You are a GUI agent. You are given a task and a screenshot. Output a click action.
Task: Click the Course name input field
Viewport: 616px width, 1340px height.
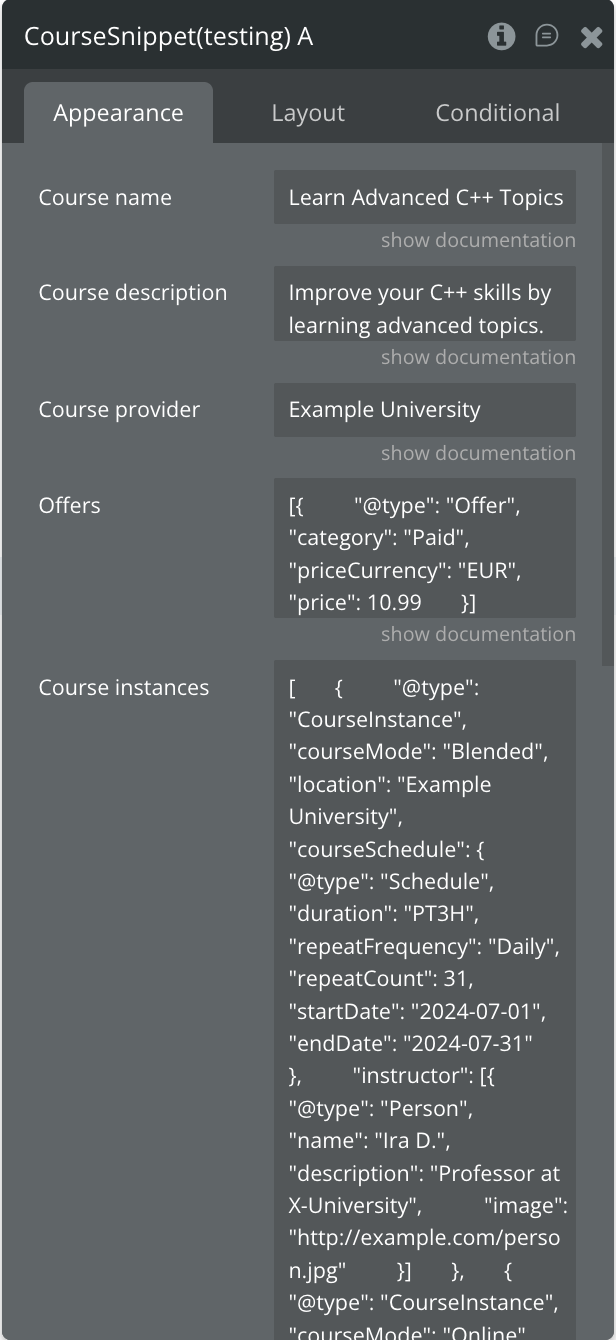pyautogui.click(x=425, y=198)
